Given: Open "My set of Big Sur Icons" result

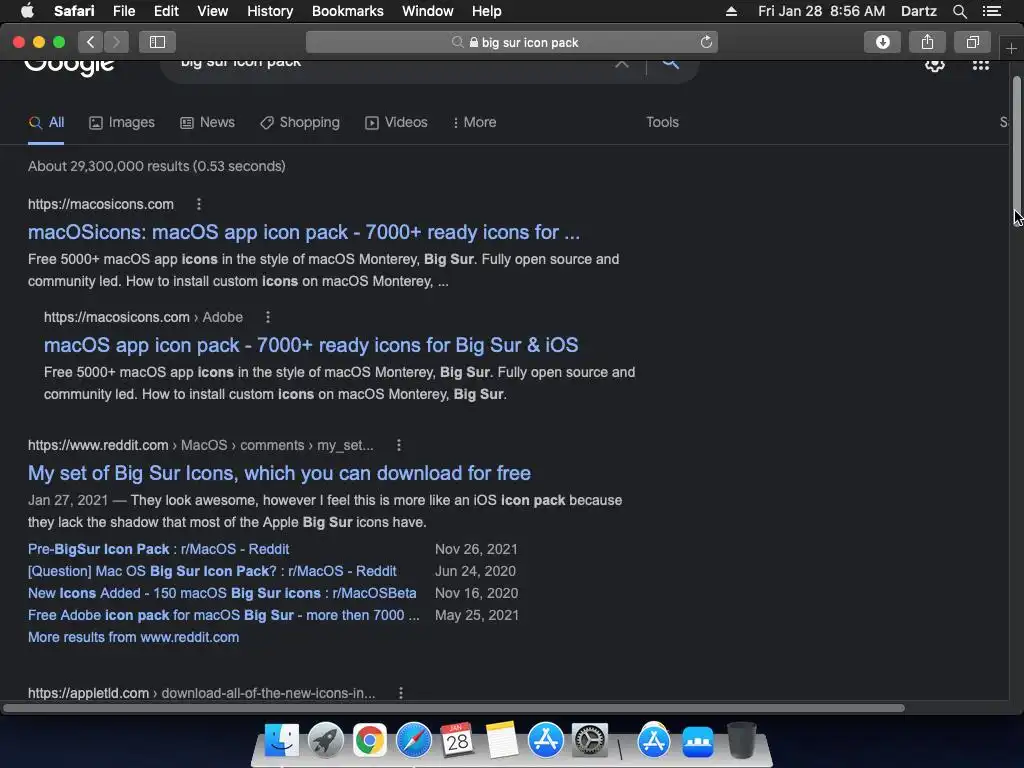Looking at the screenshot, I should click(280, 473).
